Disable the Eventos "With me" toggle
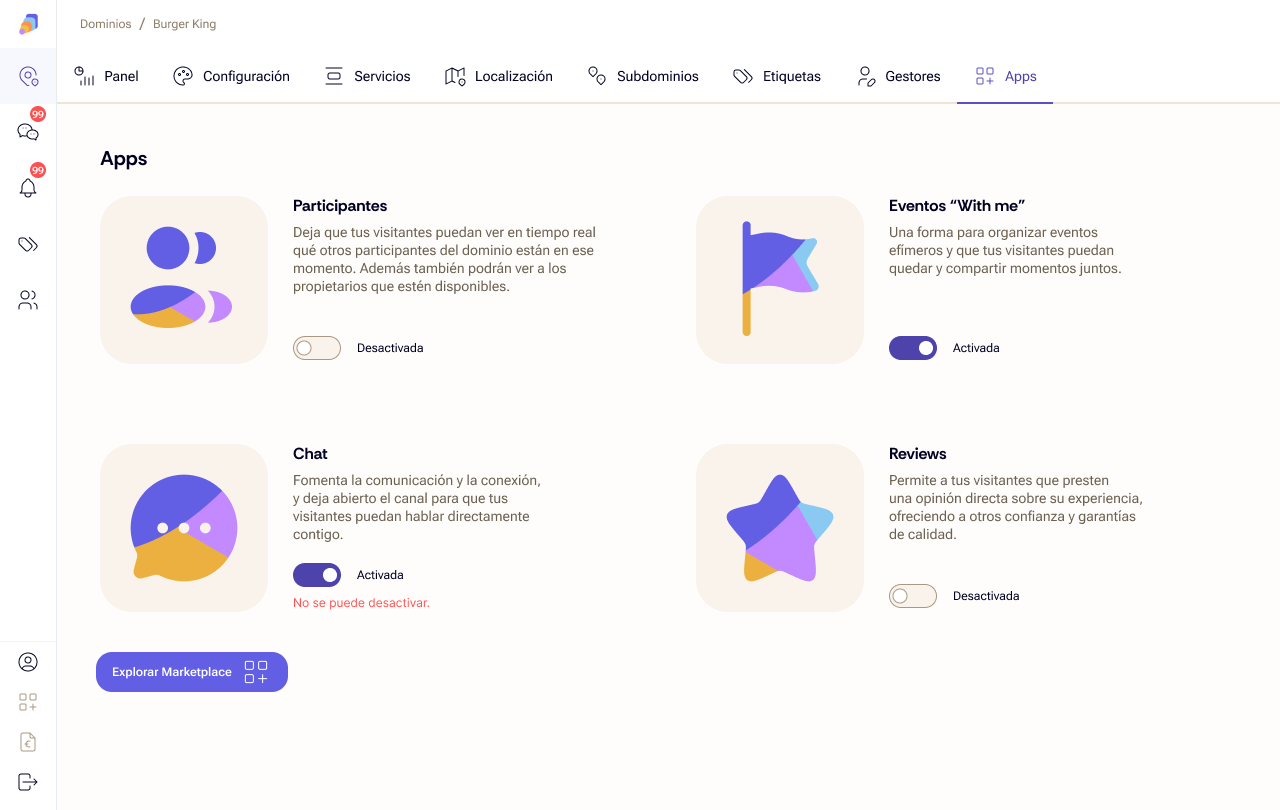Image resolution: width=1280 pixels, height=810 pixels. pos(912,348)
